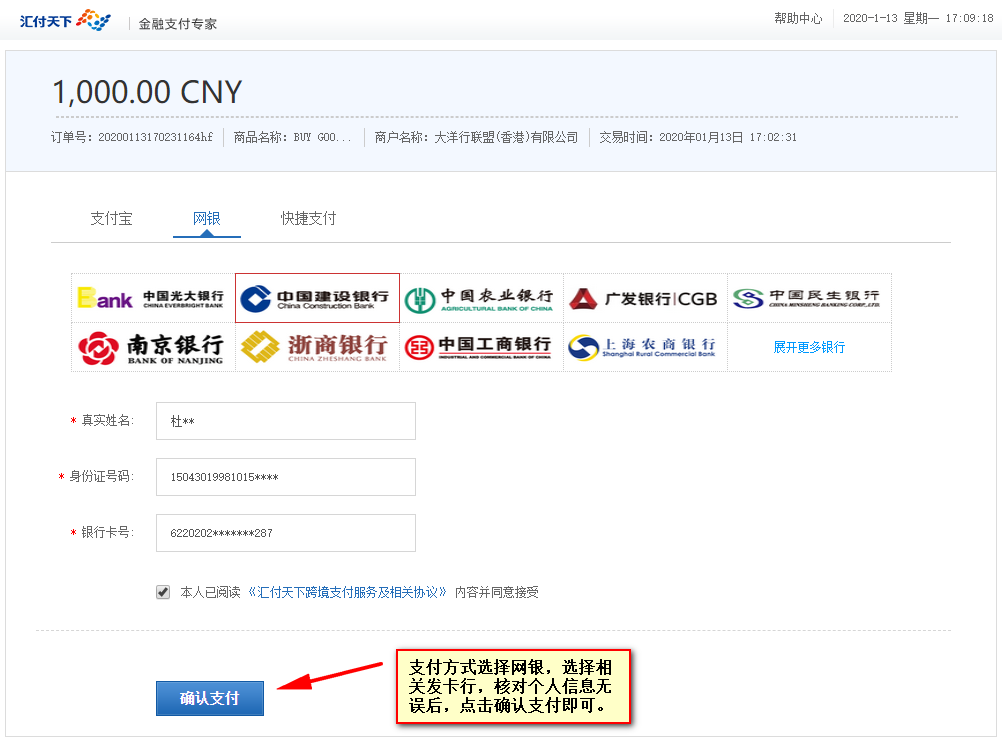Pick Guangfa Bank CGB (广发银行) option
The width and height of the screenshot is (1002, 743).
point(645,298)
